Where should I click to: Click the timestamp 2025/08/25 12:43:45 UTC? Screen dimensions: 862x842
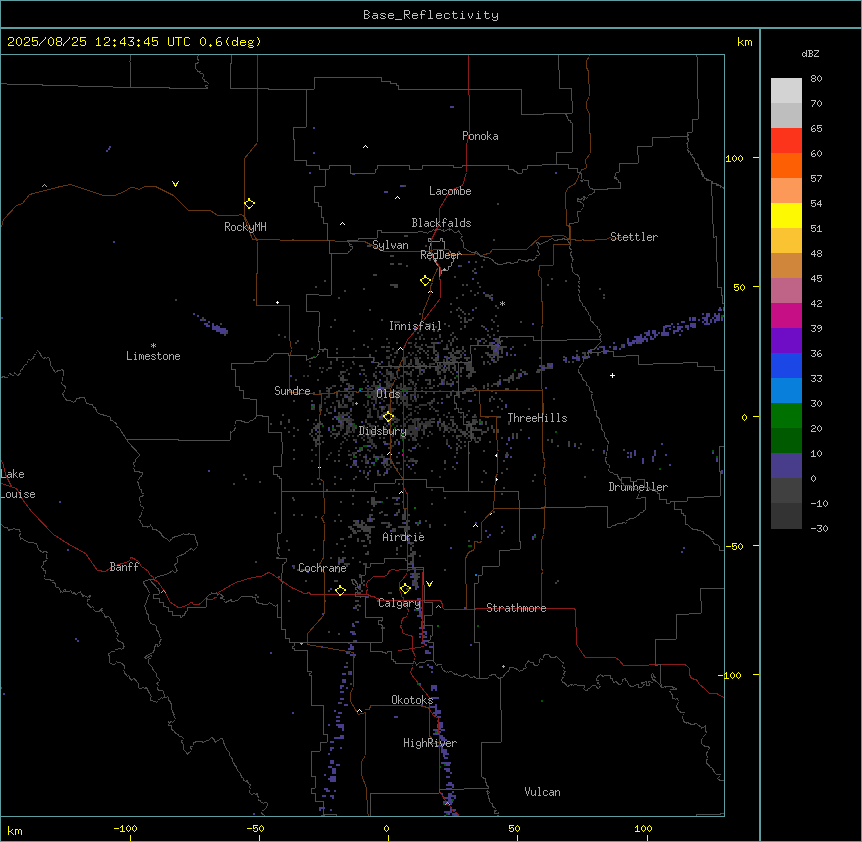pos(98,42)
